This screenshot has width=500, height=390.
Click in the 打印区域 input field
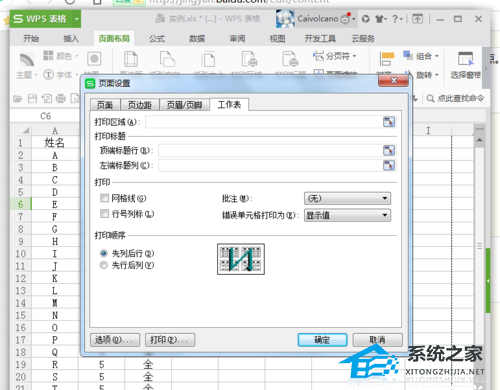[x=264, y=122]
